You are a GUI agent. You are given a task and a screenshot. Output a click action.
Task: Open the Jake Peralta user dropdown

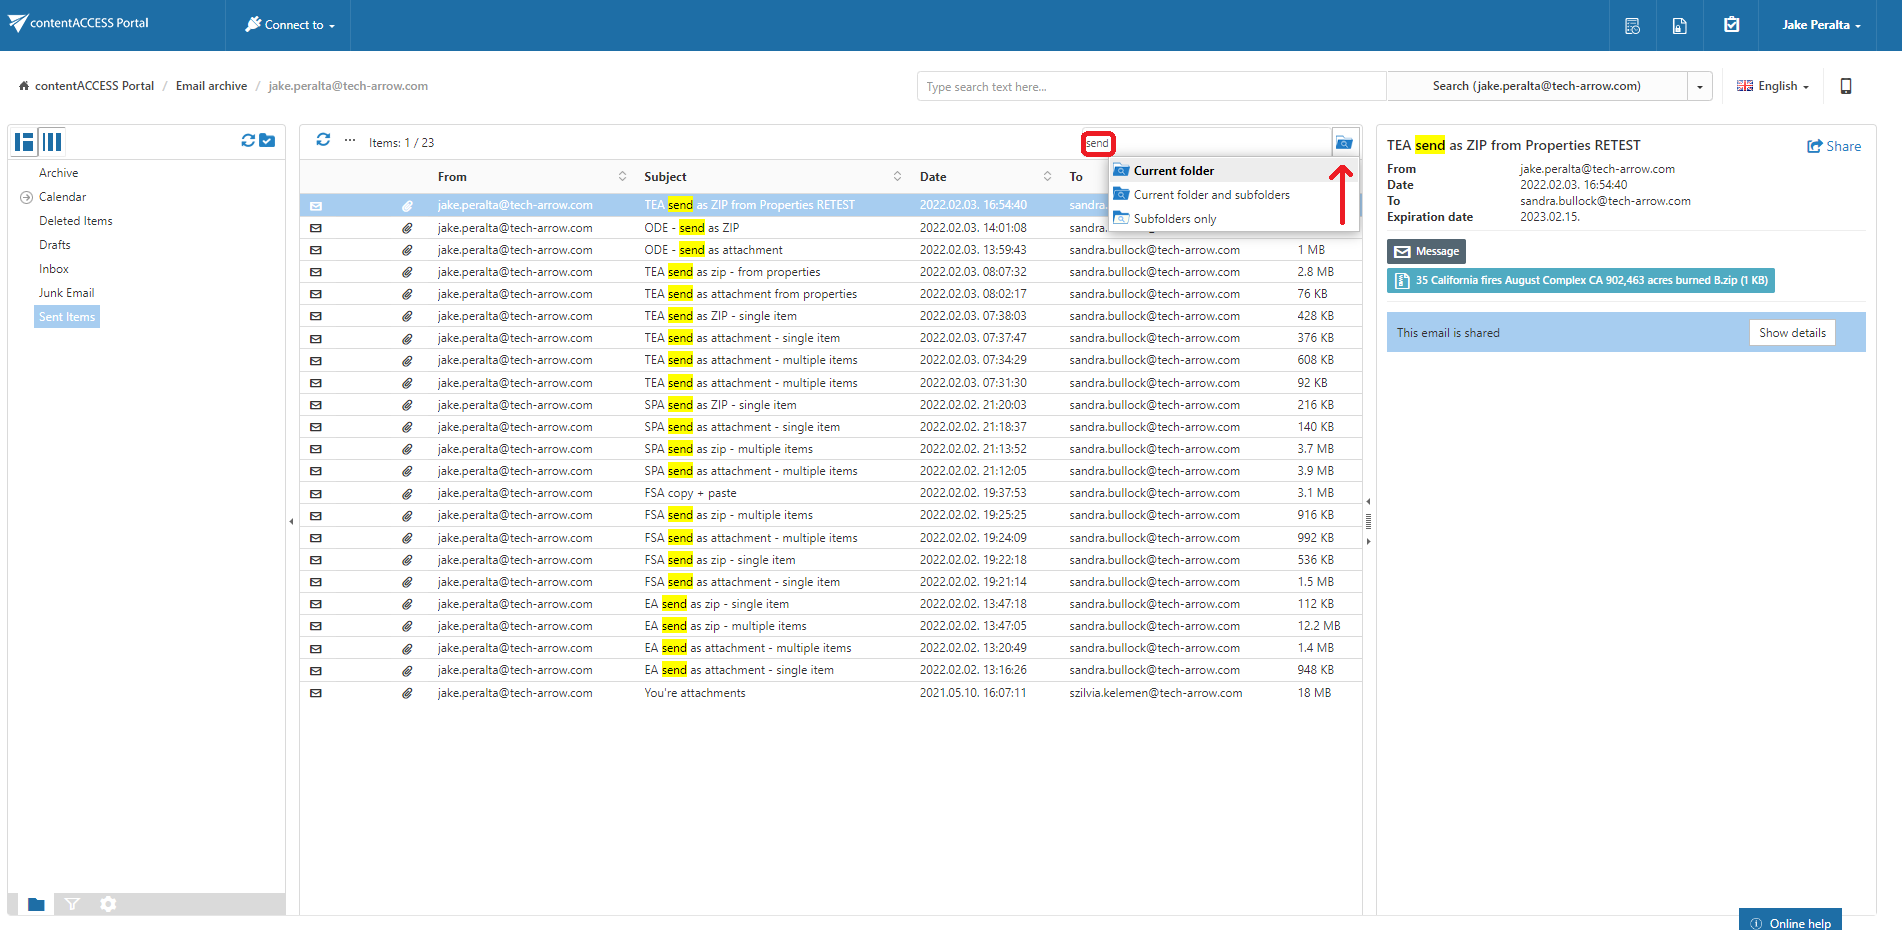pyautogui.click(x=1820, y=25)
